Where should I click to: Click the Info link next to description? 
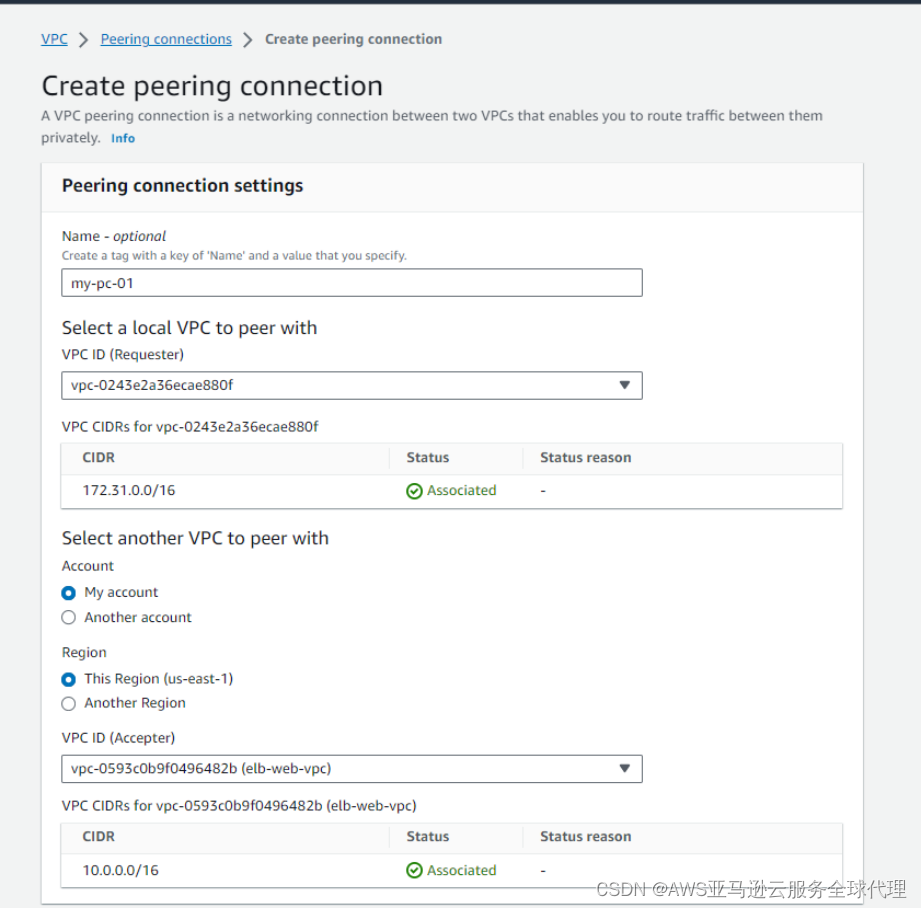(x=122, y=138)
